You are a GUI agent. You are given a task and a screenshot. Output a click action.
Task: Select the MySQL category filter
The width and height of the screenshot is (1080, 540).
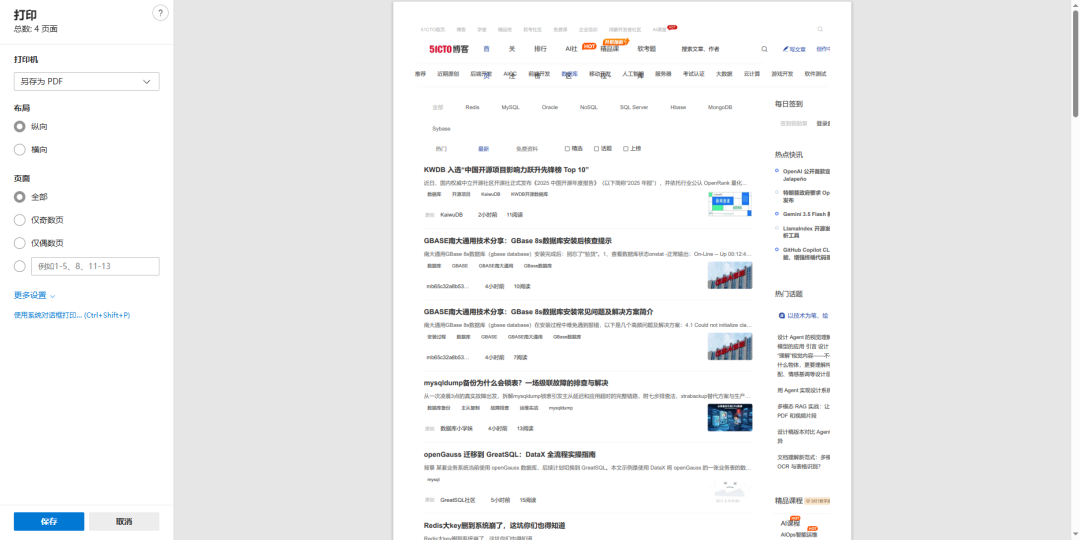click(510, 107)
